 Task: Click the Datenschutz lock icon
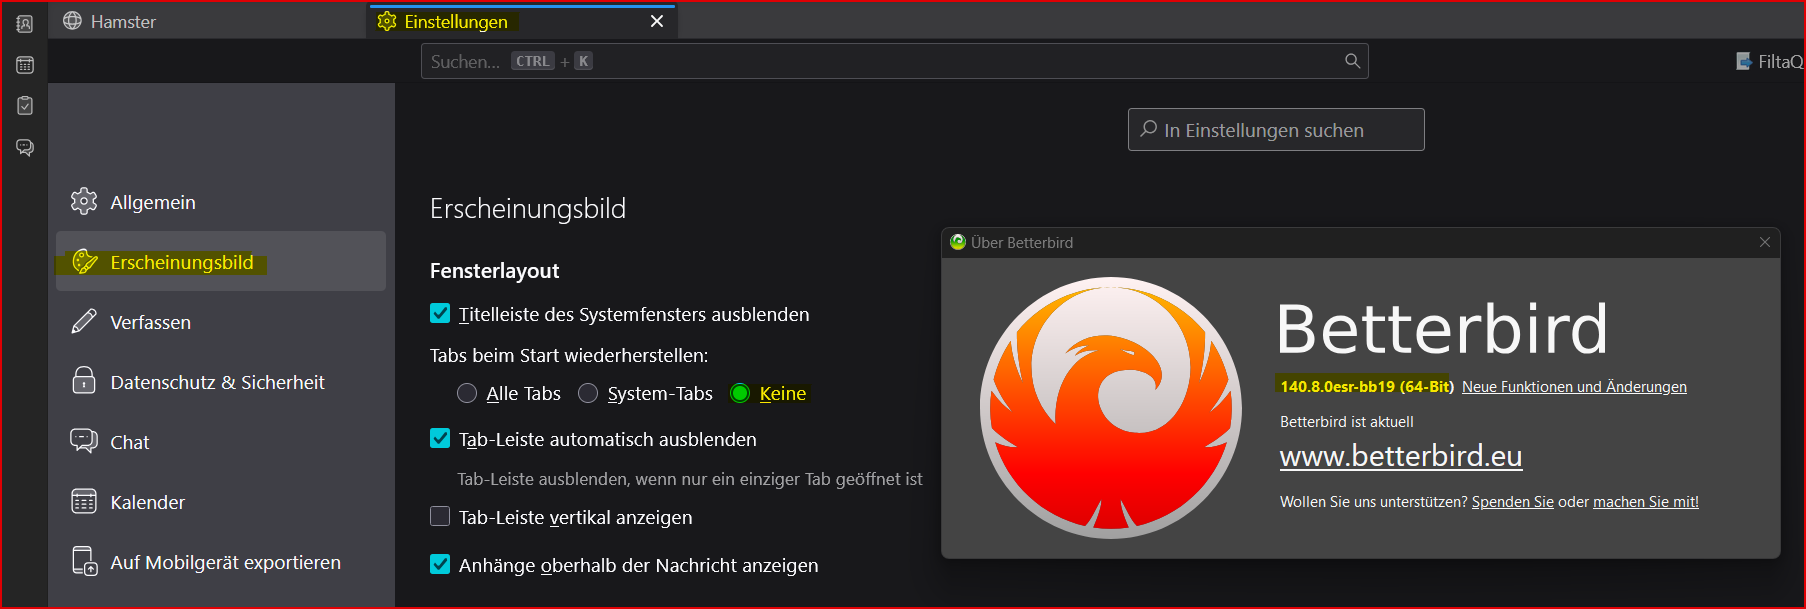84,380
